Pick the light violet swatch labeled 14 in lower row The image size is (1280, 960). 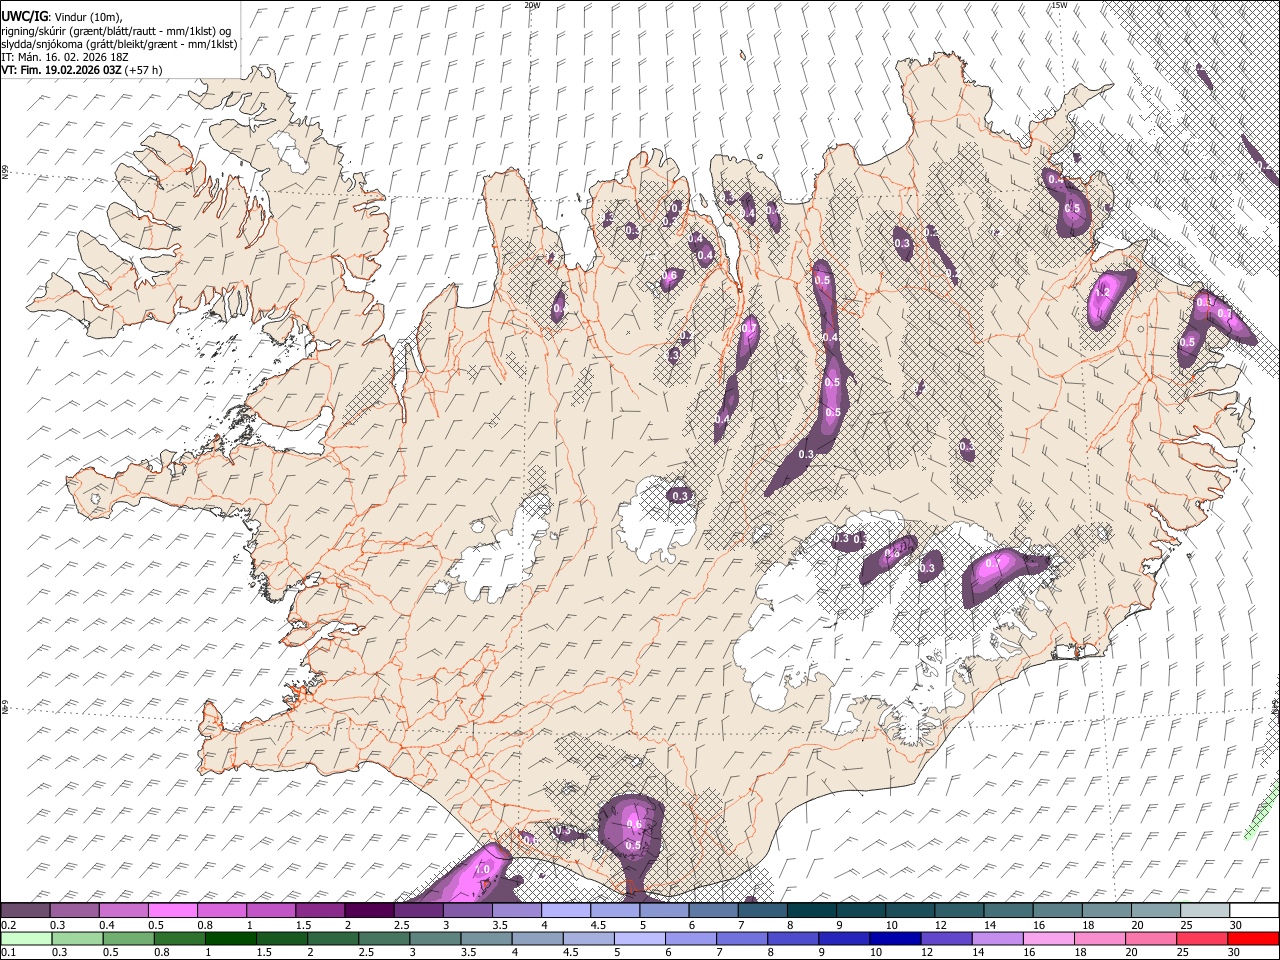click(997, 938)
